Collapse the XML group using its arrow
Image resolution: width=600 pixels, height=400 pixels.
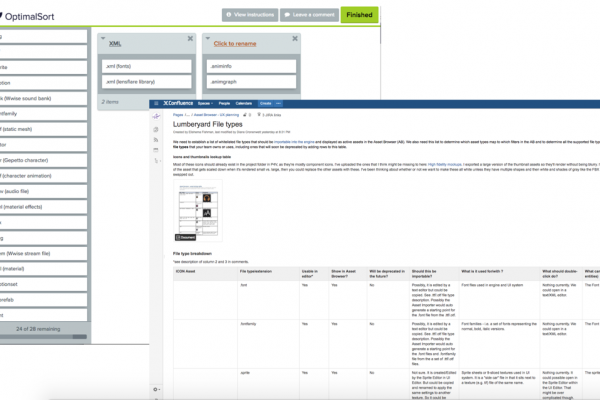(x=103, y=38)
